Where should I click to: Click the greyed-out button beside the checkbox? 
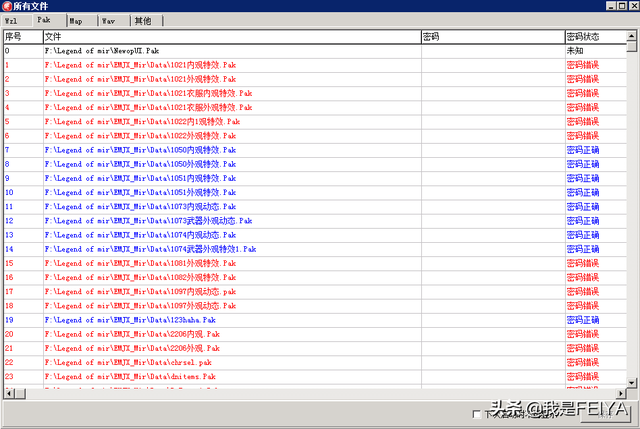tap(606, 415)
